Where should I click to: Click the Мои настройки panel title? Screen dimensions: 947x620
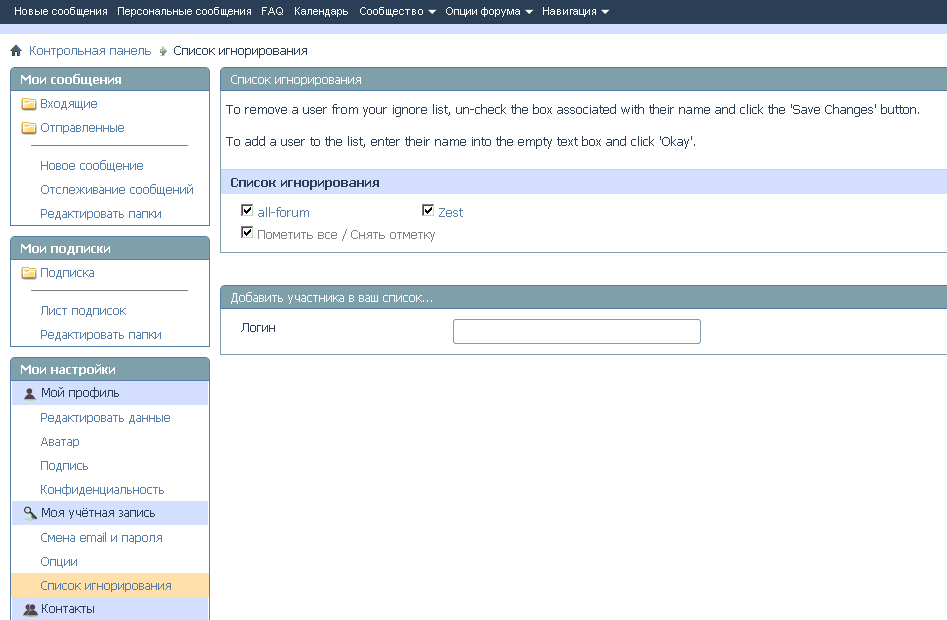[x=68, y=369]
